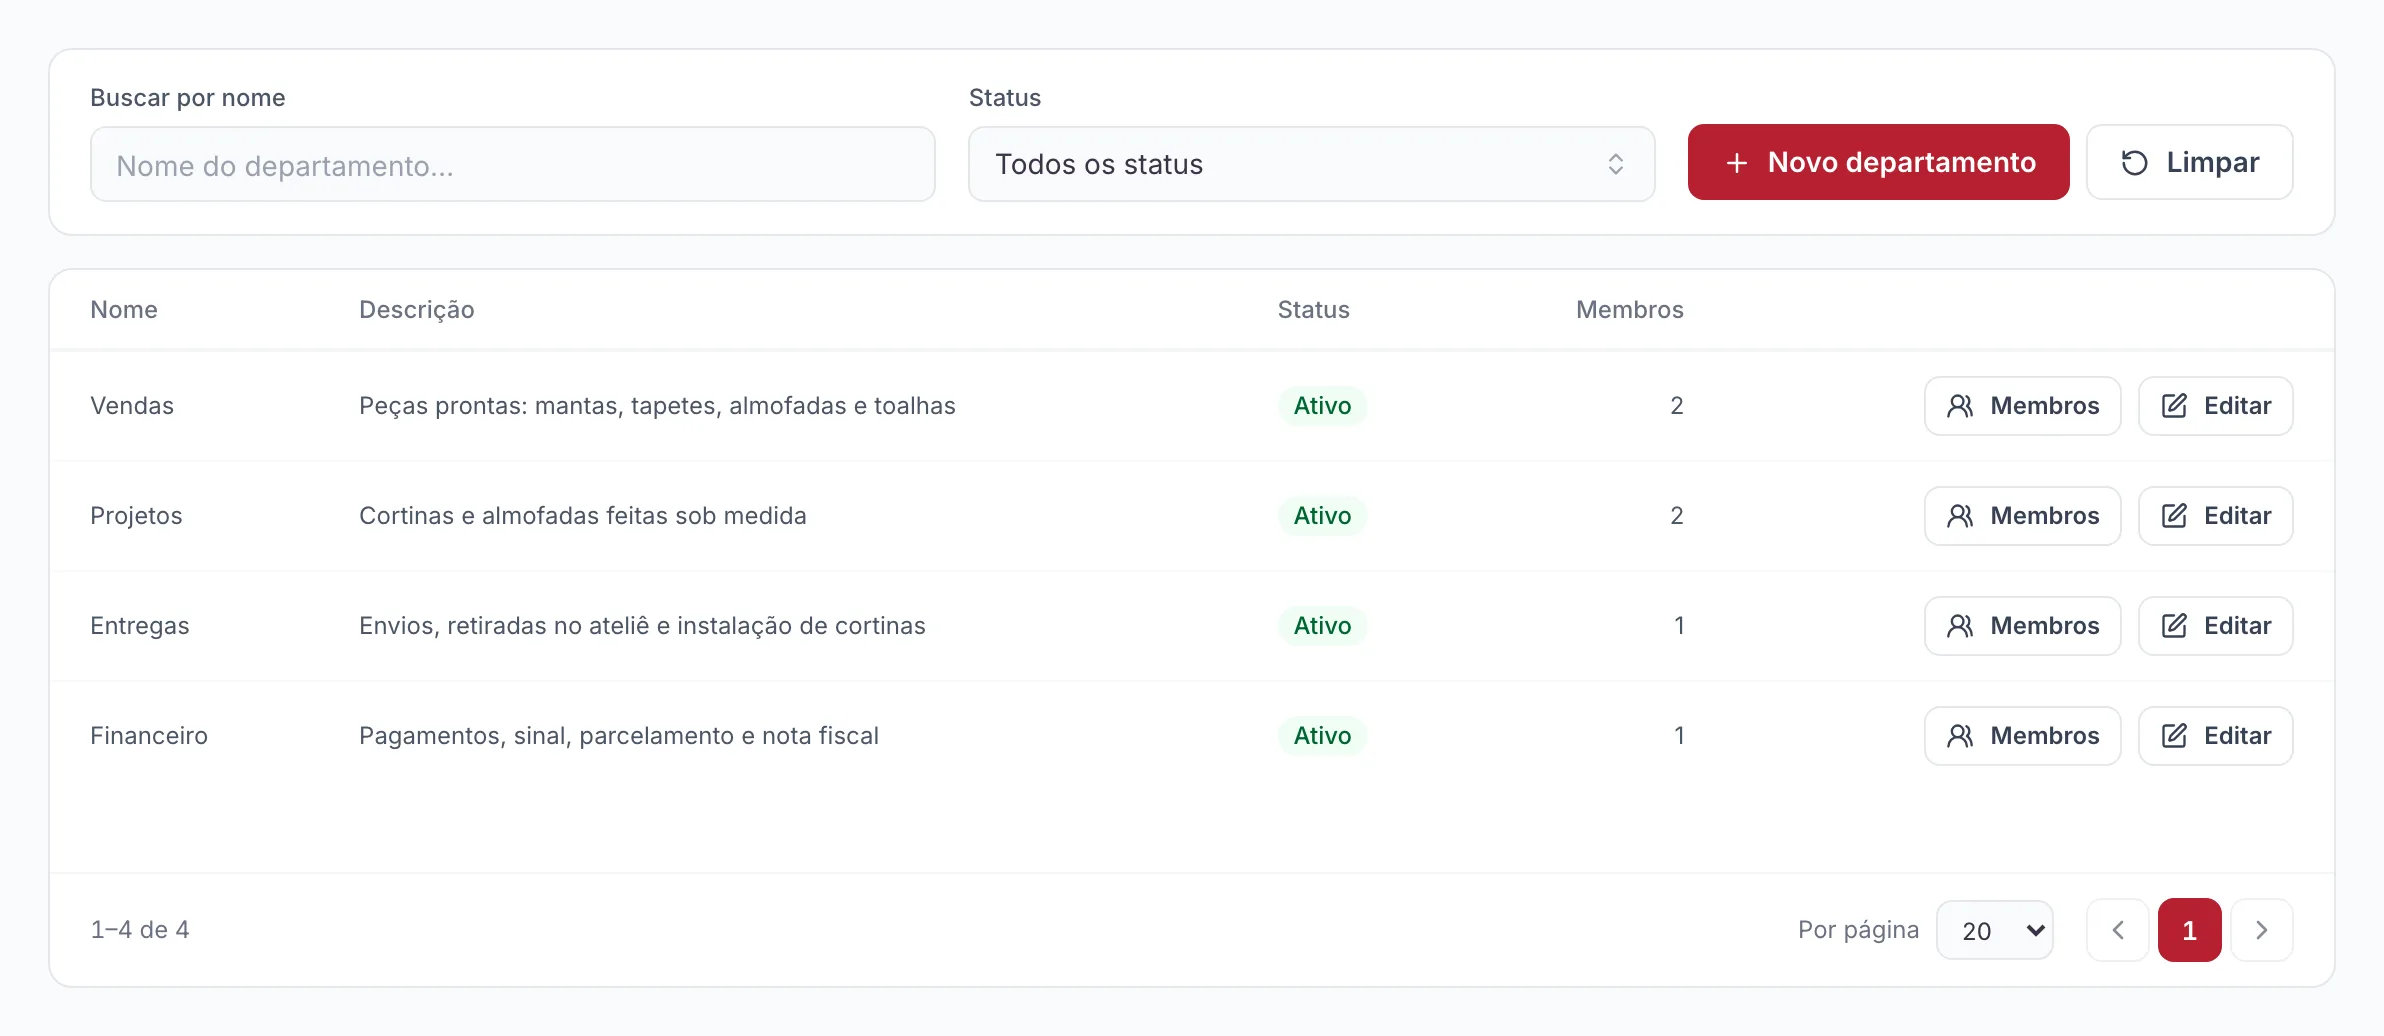The image size is (2384, 1036).
Task: Go to the next page arrow
Action: 2261,930
